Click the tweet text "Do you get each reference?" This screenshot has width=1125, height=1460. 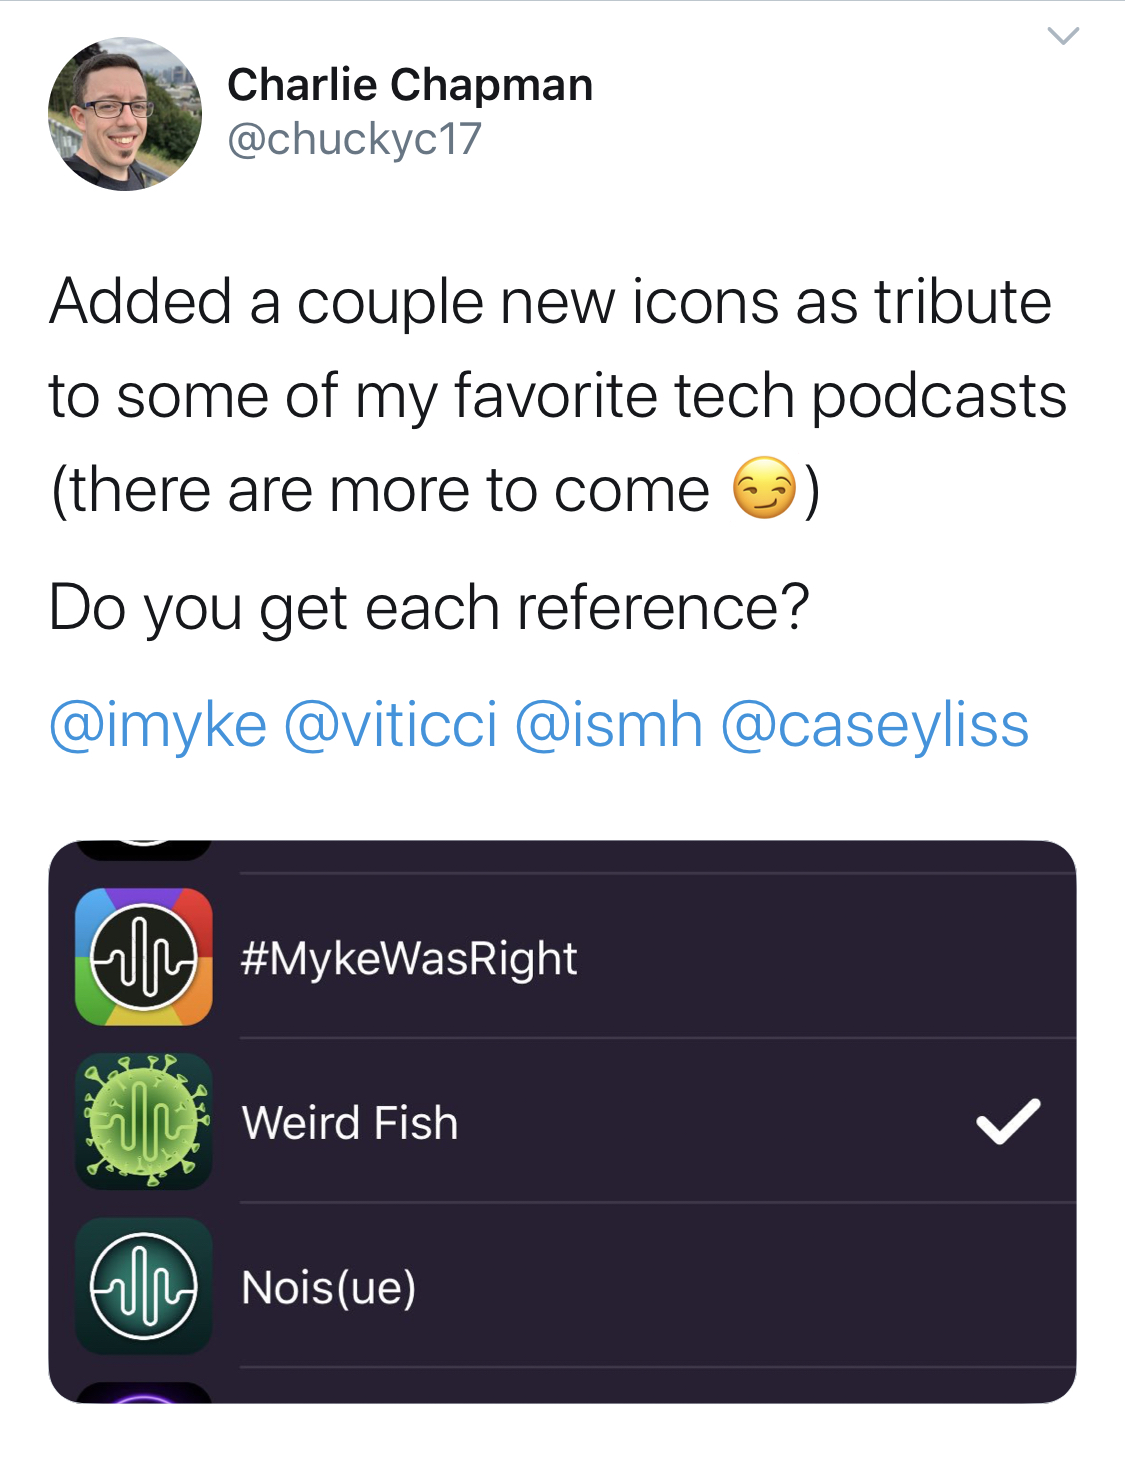(429, 608)
